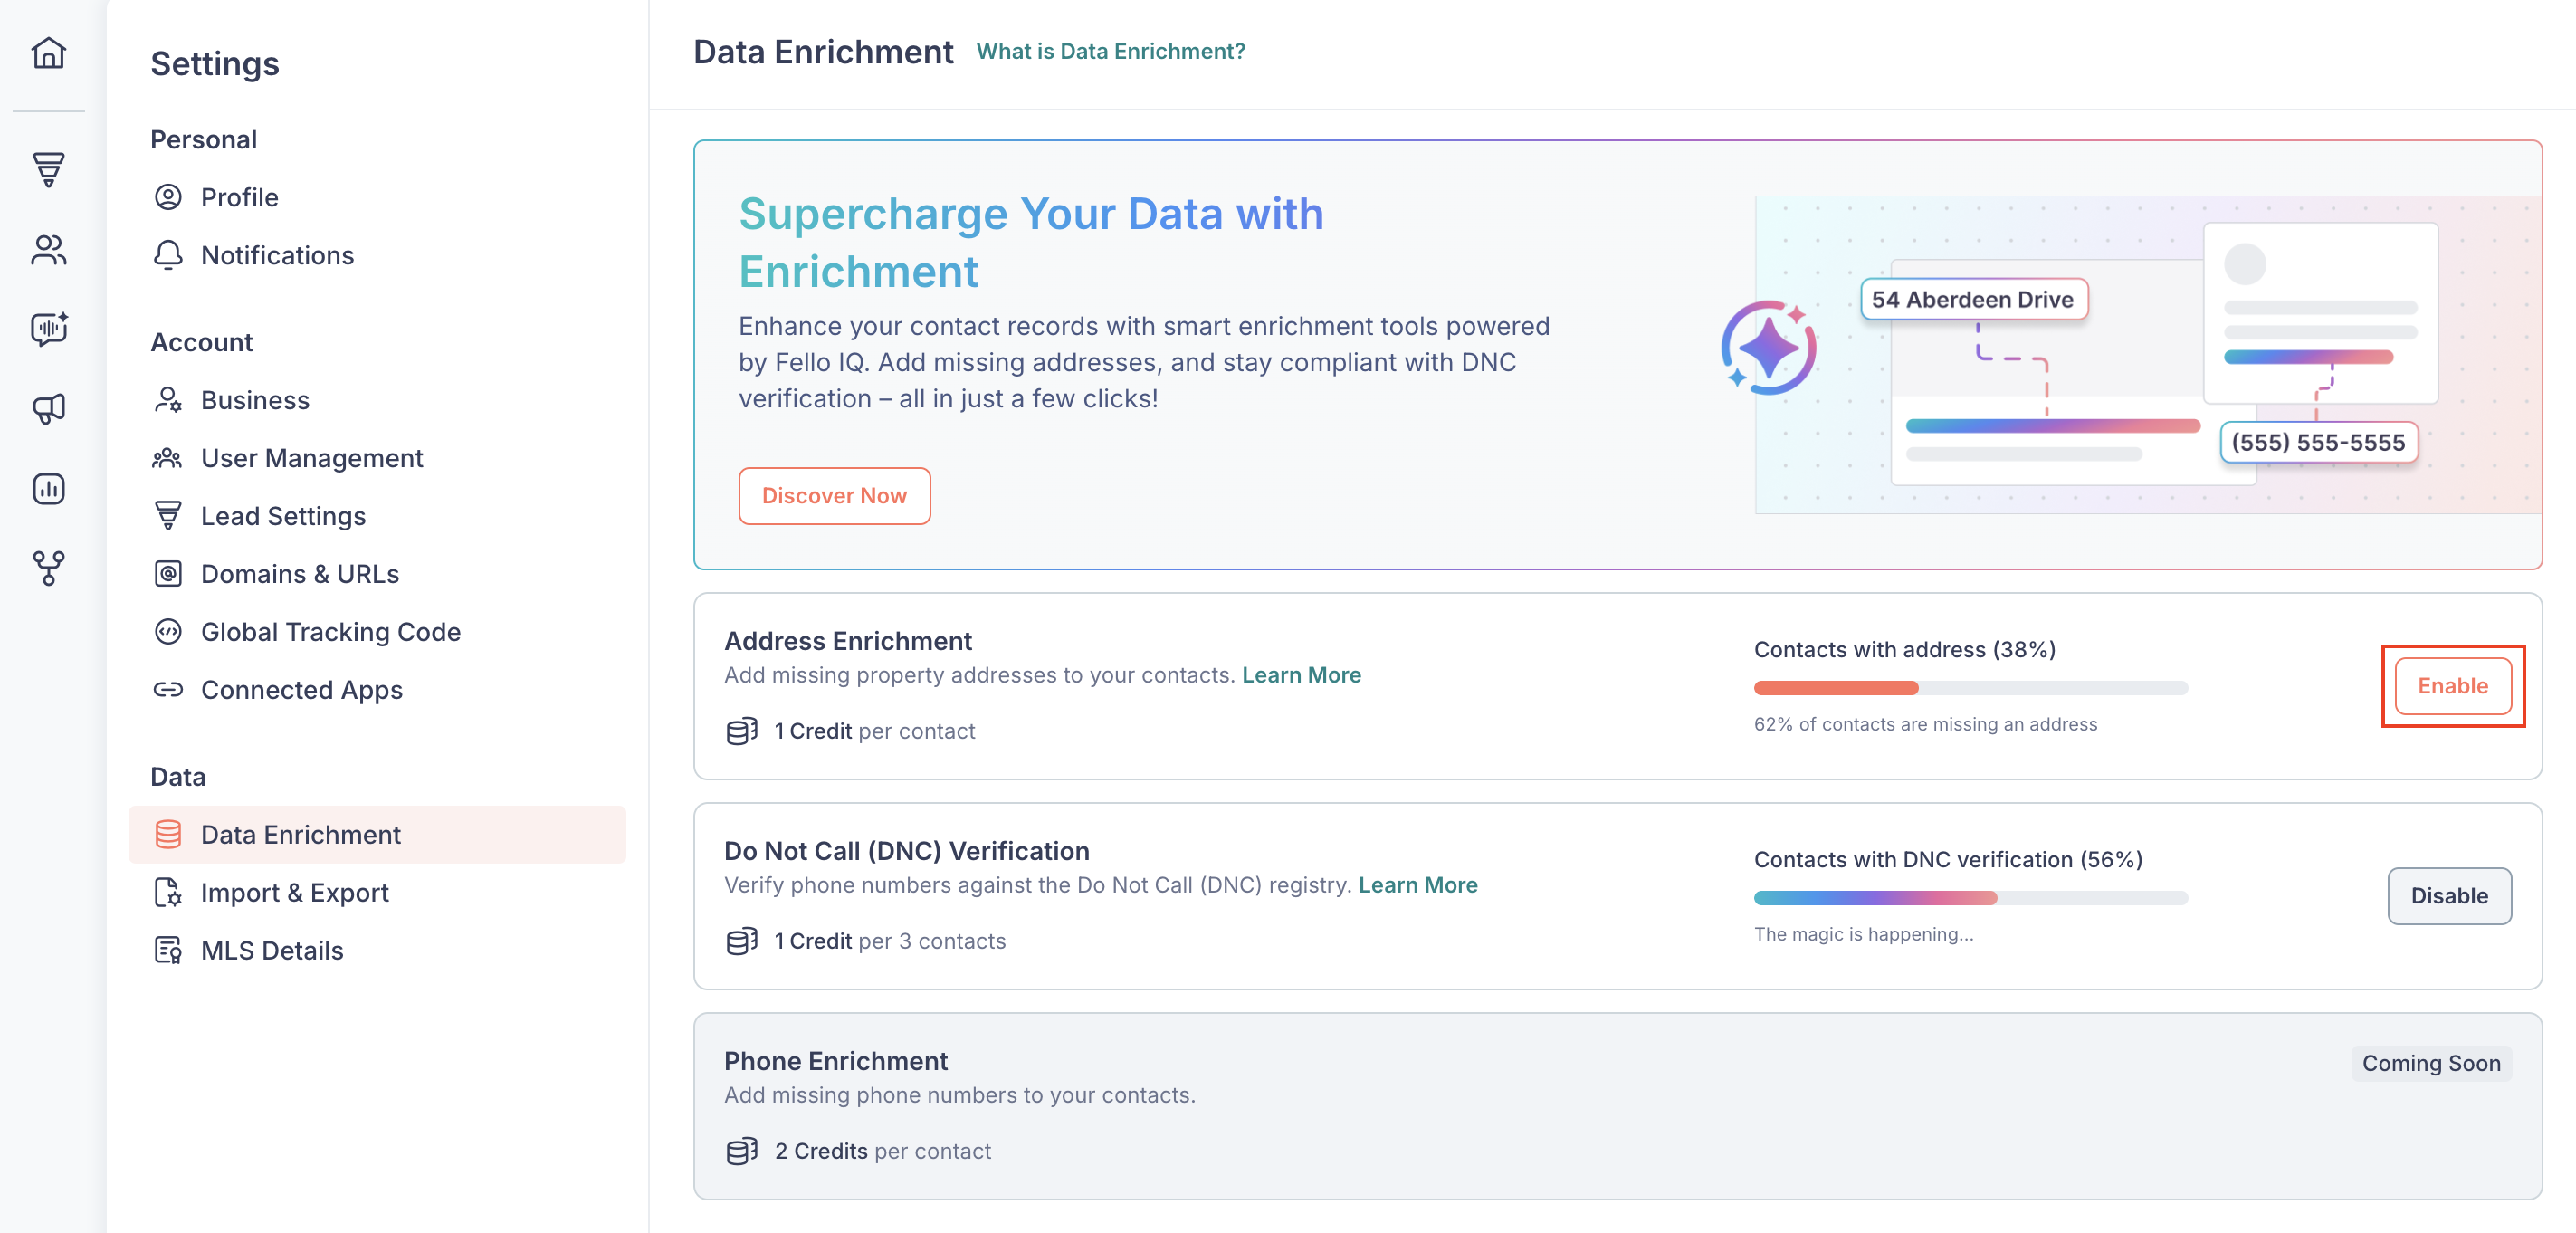Click '2 Credits per contact' text

[x=882, y=1151]
